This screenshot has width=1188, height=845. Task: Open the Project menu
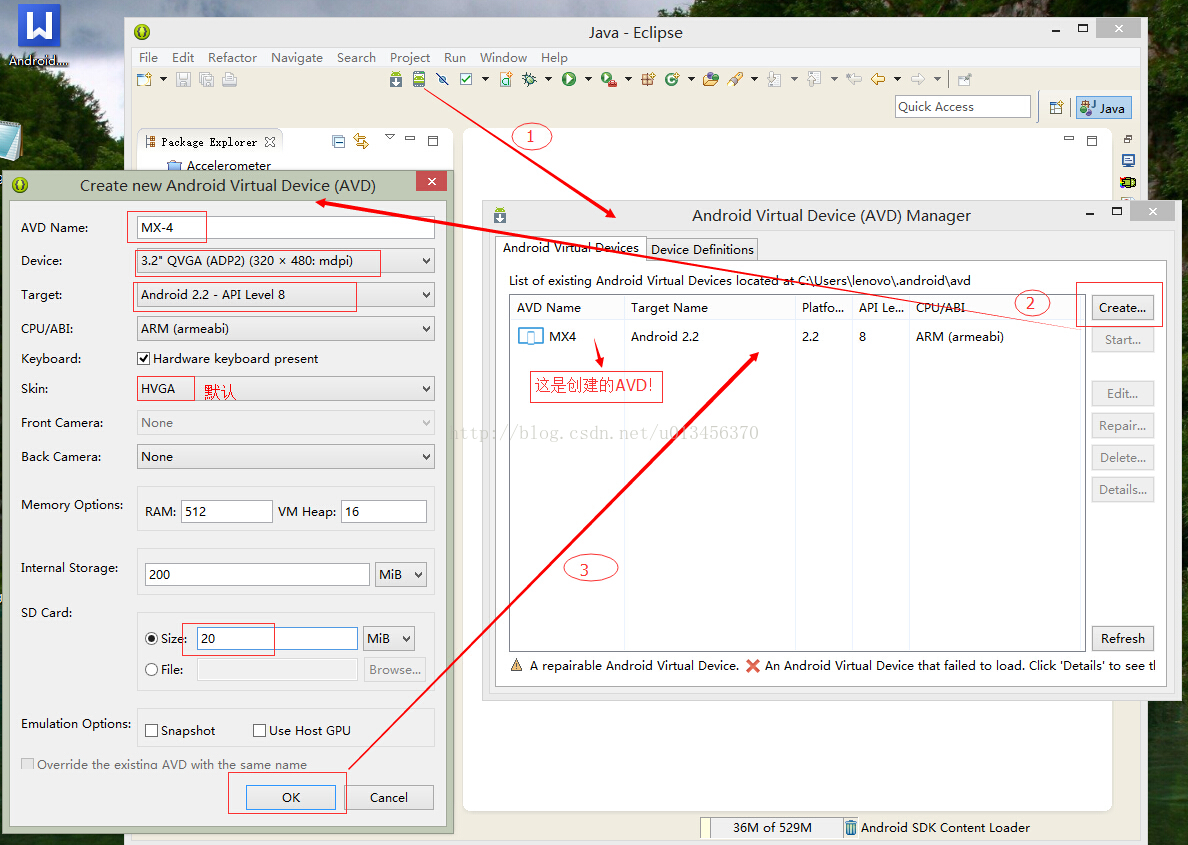(409, 58)
